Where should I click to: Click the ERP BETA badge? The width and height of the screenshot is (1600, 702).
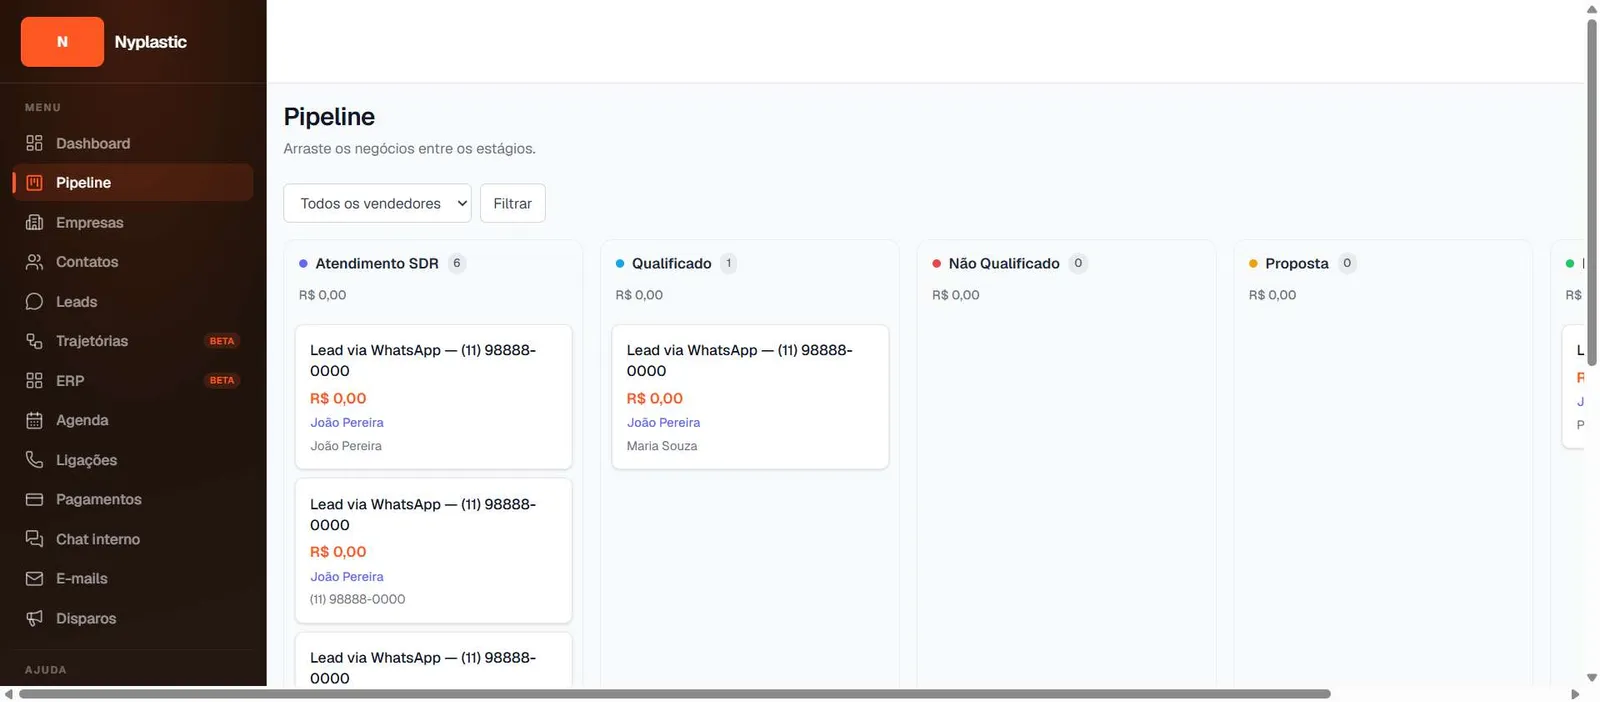[222, 380]
